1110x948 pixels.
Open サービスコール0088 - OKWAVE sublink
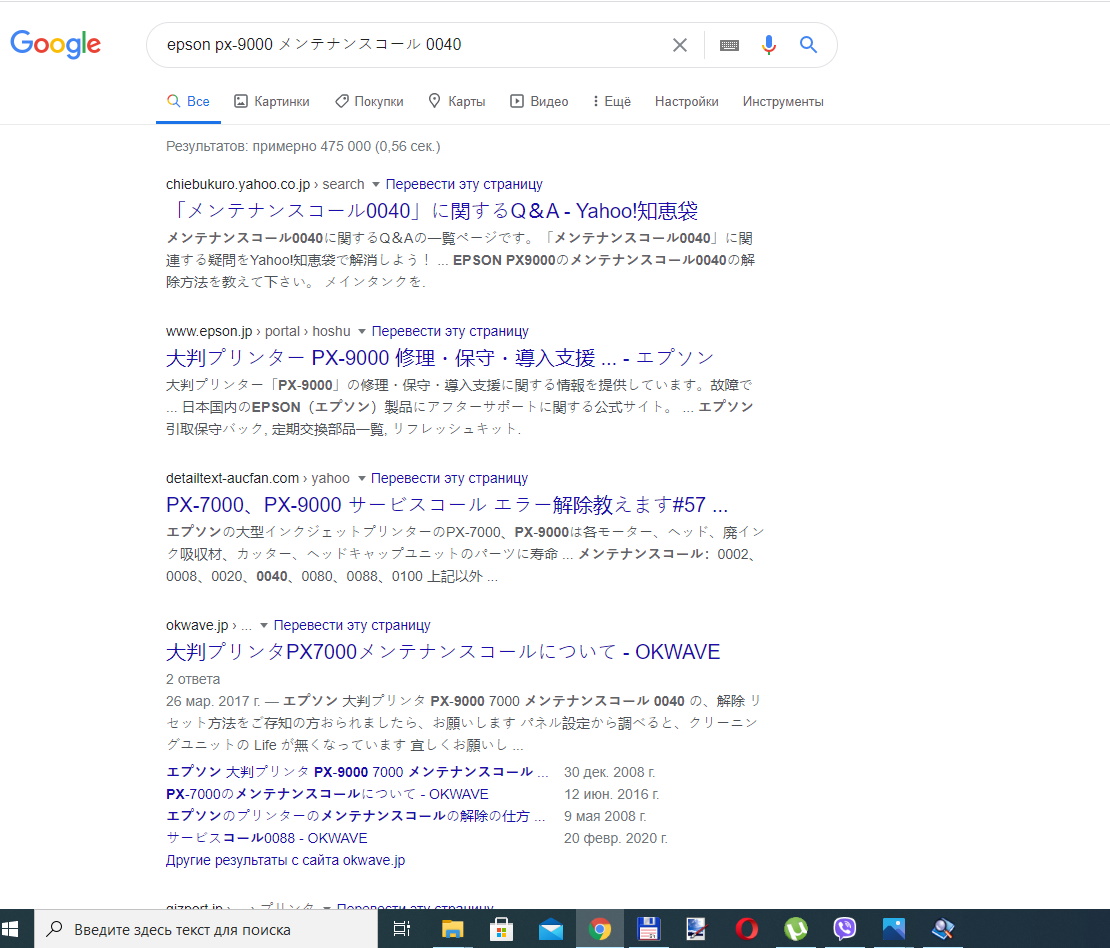tap(267, 838)
